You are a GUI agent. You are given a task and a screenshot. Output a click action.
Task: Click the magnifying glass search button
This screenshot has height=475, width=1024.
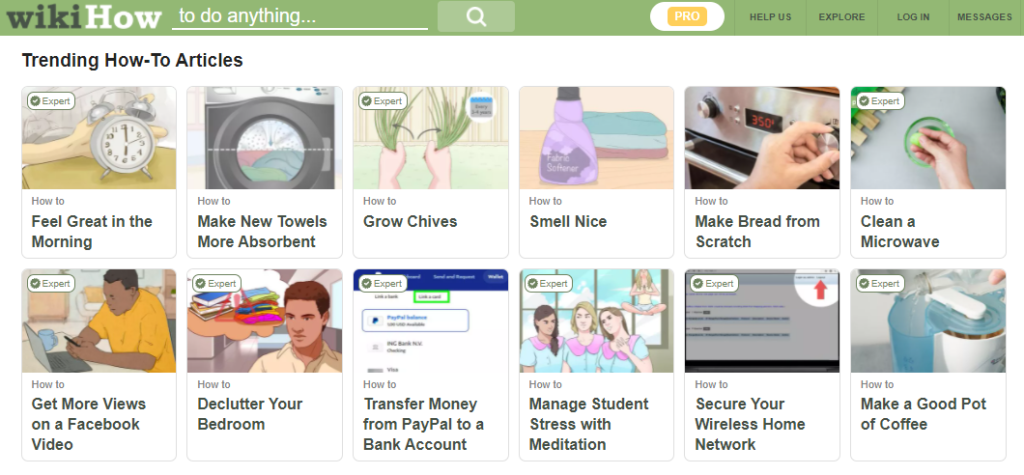[x=476, y=17]
